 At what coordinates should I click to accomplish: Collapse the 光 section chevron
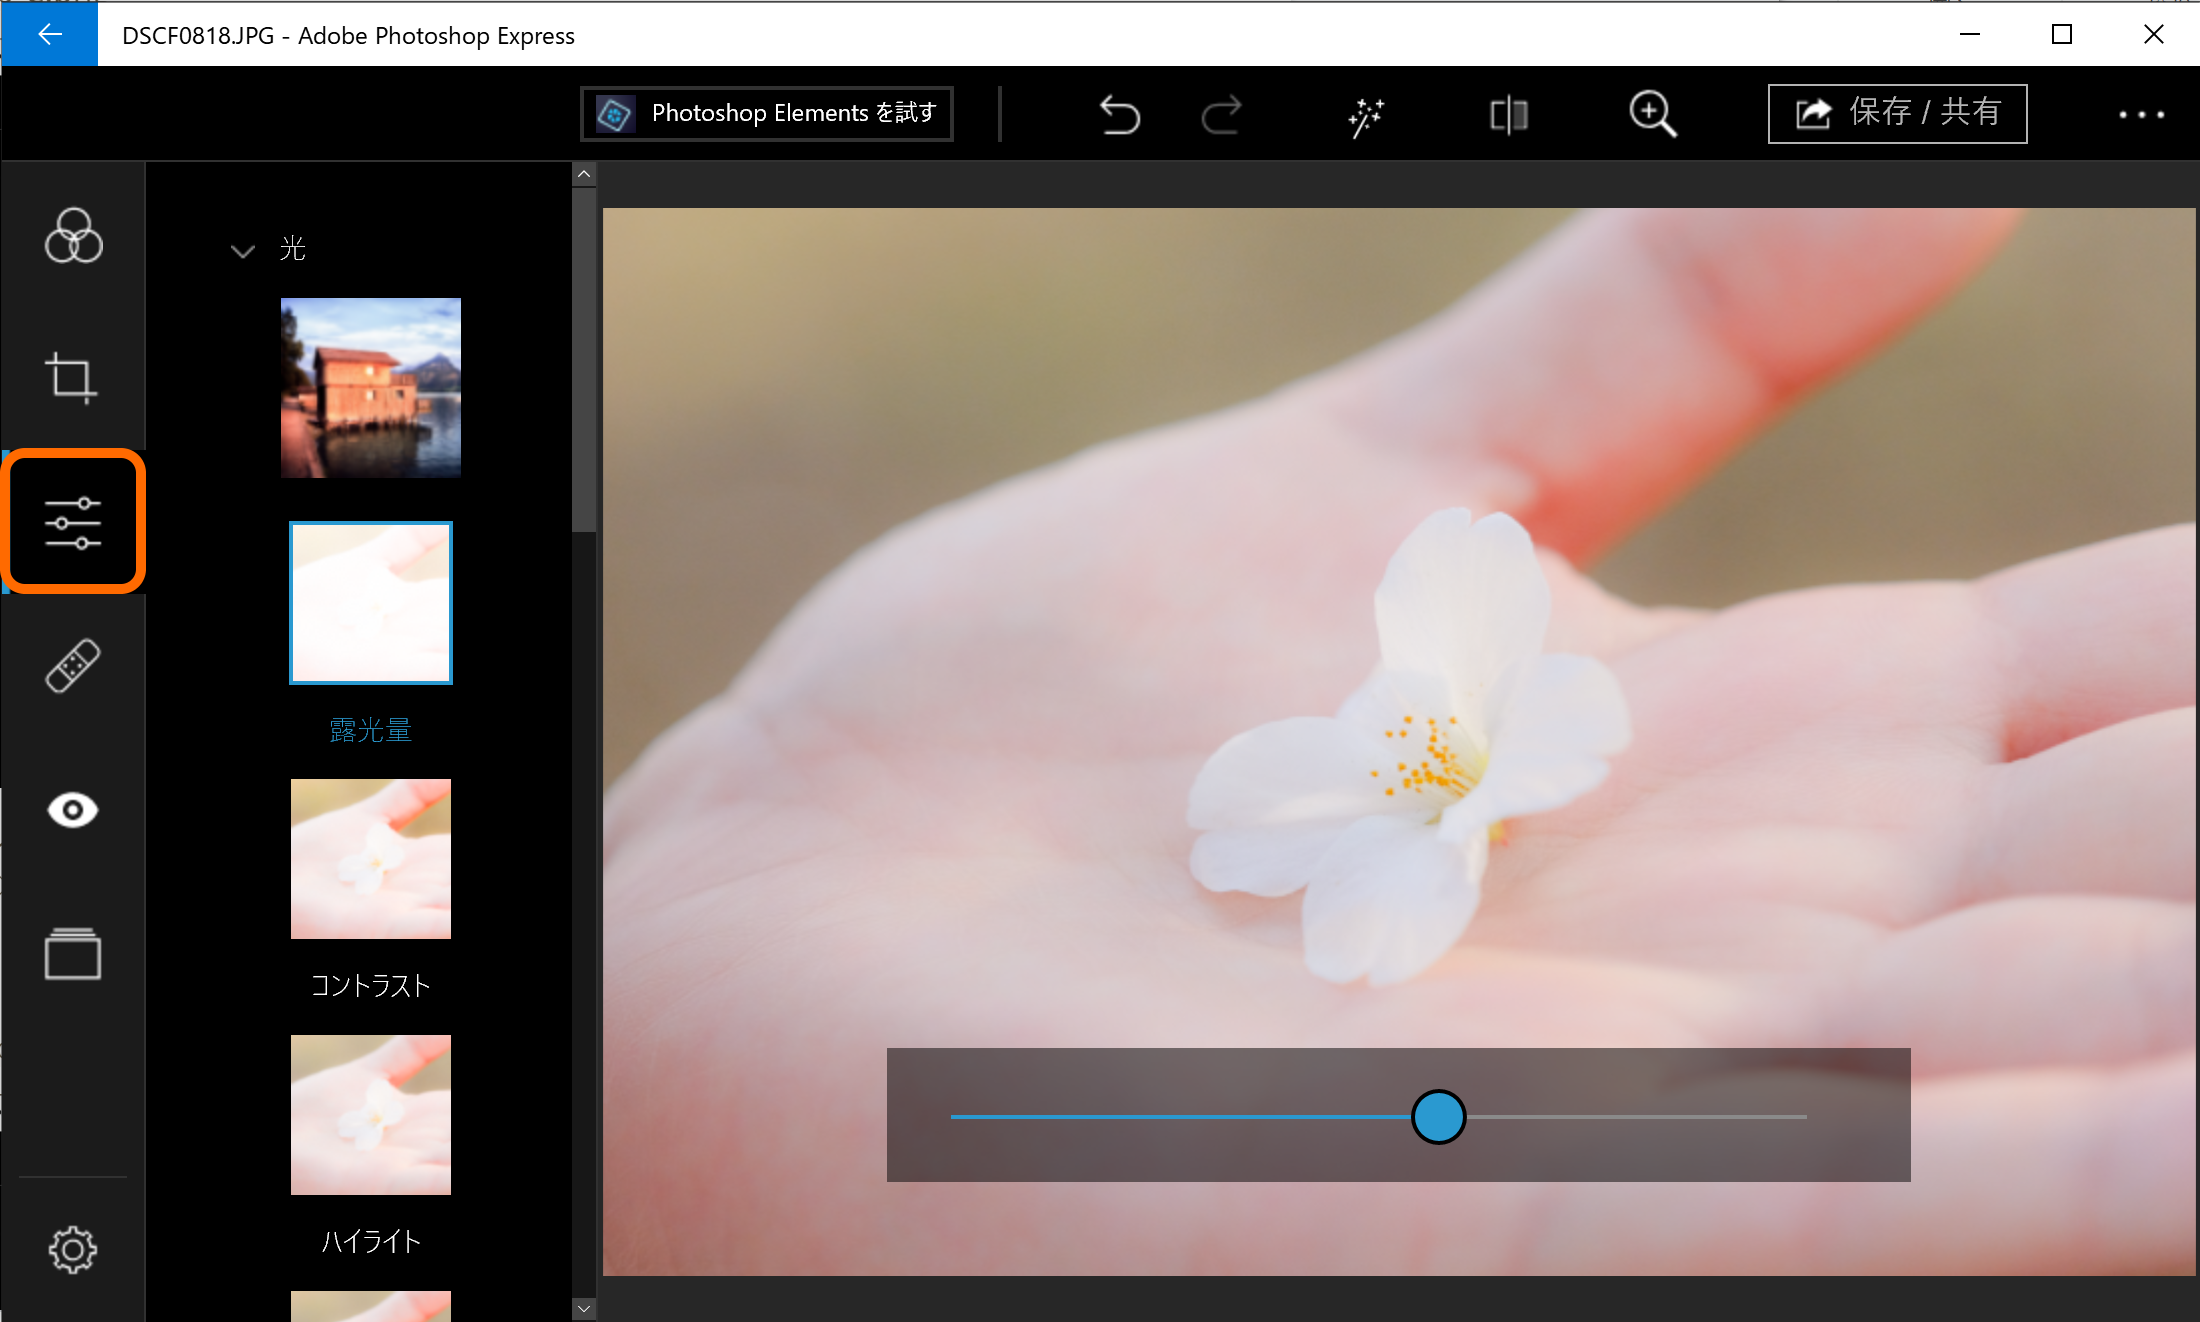pos(242,250)
